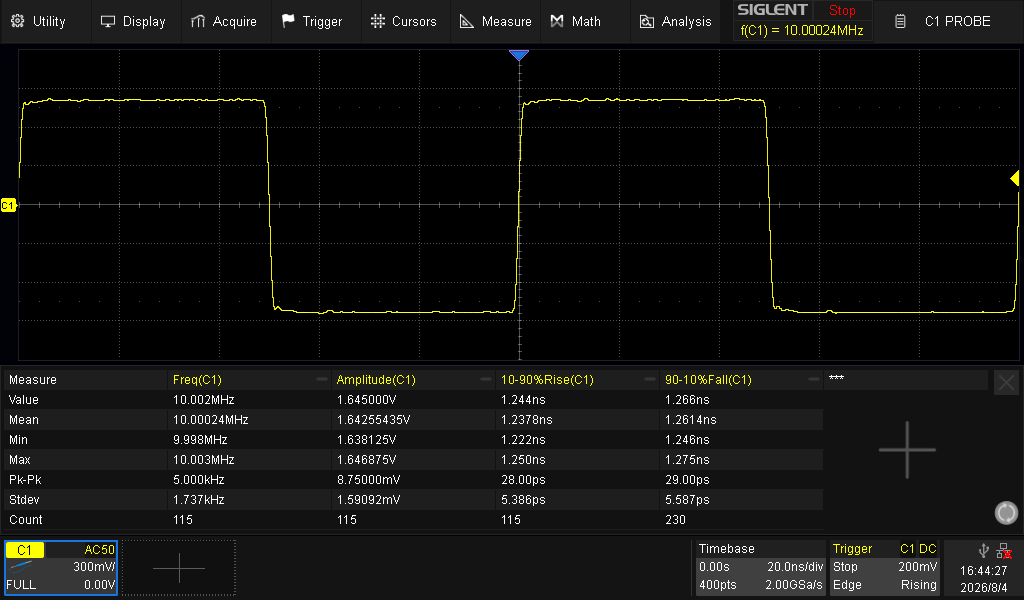Click the C1 PROBE menu icon

900,22
